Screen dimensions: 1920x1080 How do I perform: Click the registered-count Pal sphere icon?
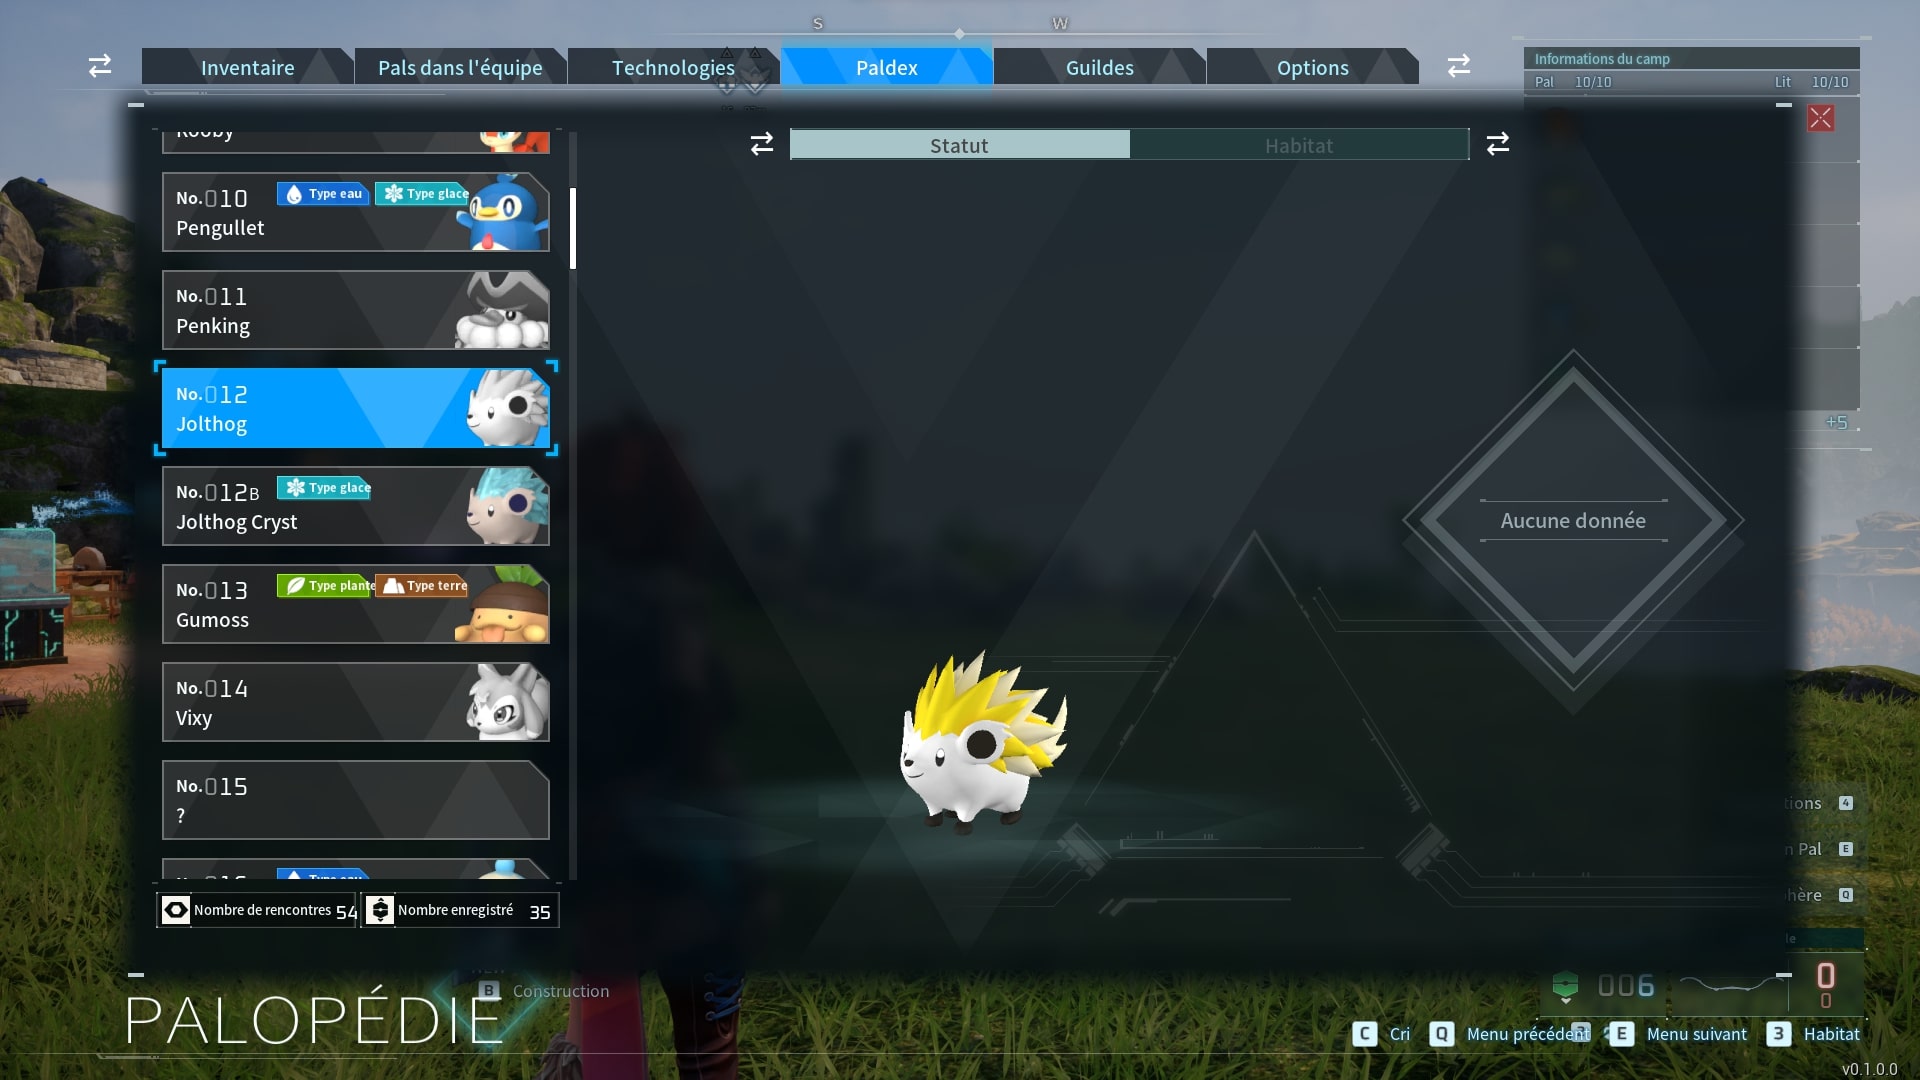tap(379, 910)
